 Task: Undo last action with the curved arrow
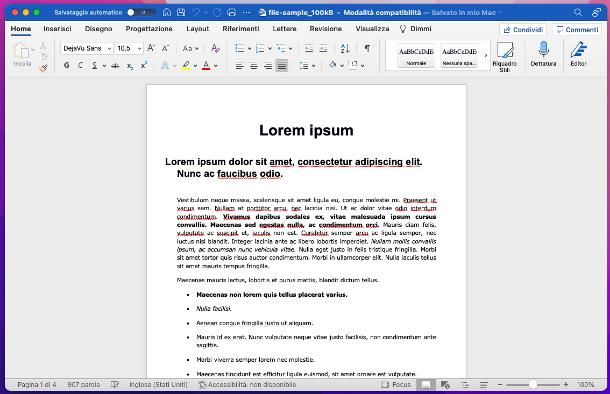[196, 12]
